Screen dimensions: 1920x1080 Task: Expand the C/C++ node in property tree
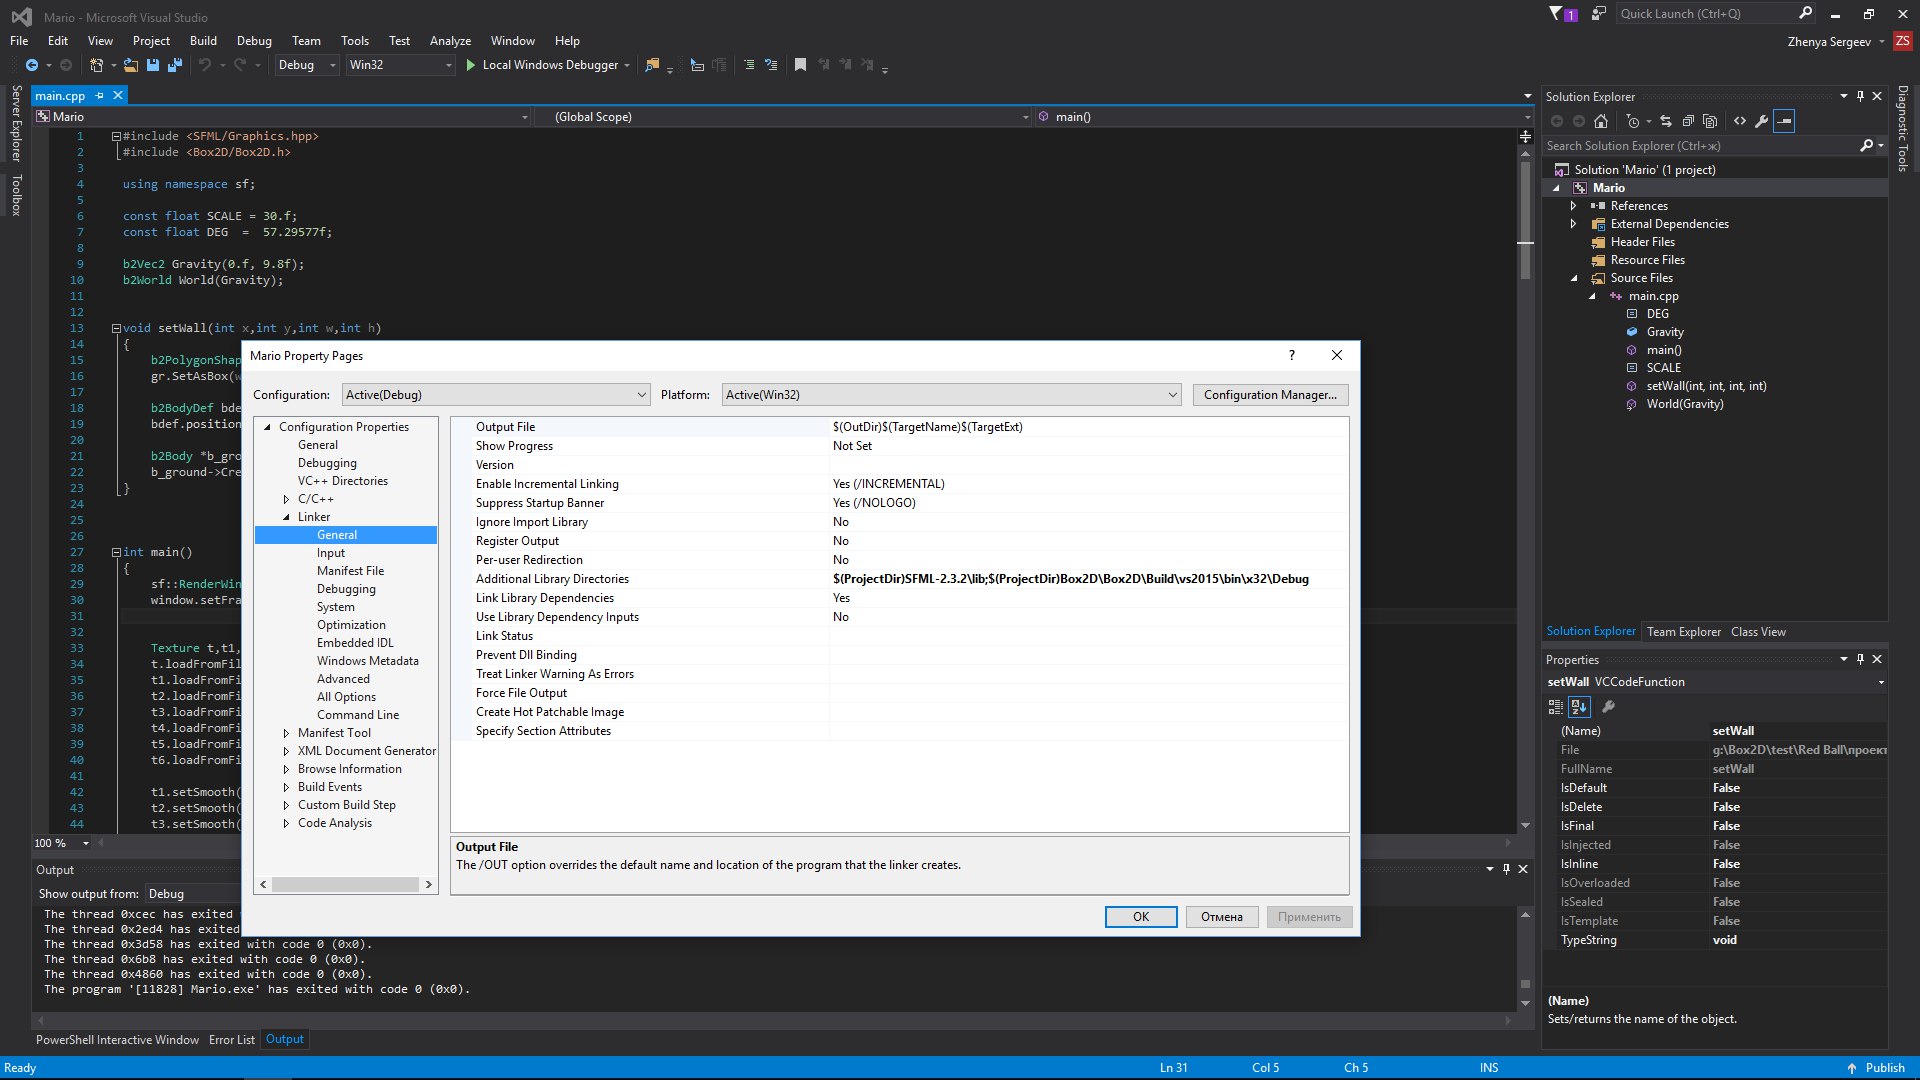[286, 499]
